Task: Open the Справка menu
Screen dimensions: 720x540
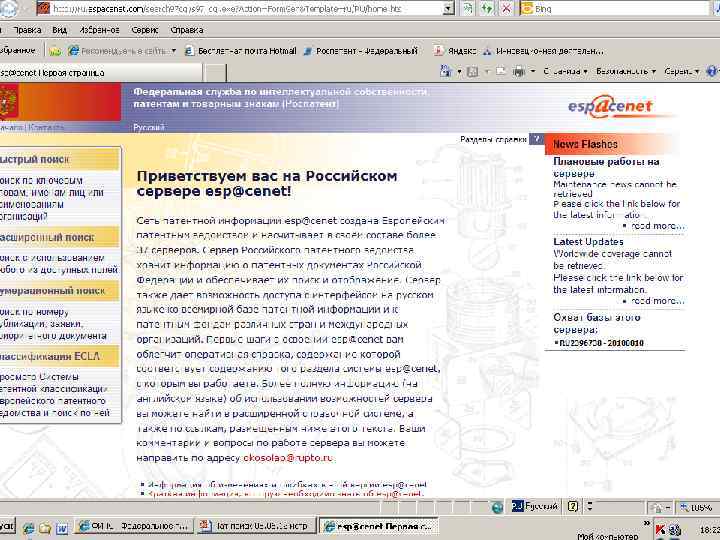Action: [x=187, y=30]
